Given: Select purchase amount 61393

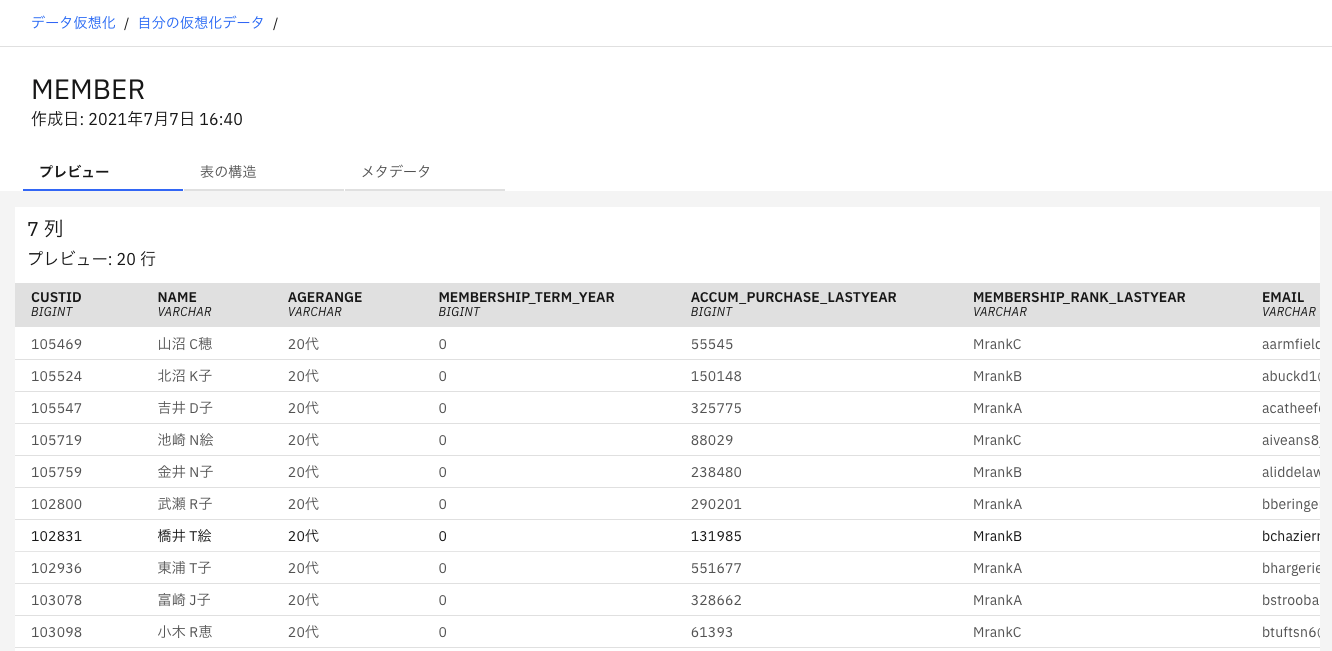Looking at the screenshot, I should pyautogui.click(x=712, y=632).
